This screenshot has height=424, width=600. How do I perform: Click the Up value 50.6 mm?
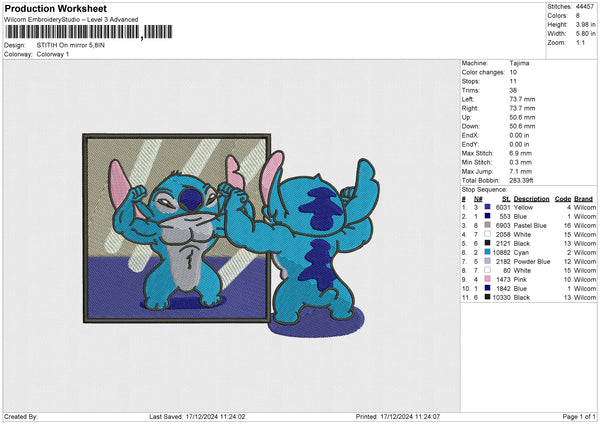[522, 117]
